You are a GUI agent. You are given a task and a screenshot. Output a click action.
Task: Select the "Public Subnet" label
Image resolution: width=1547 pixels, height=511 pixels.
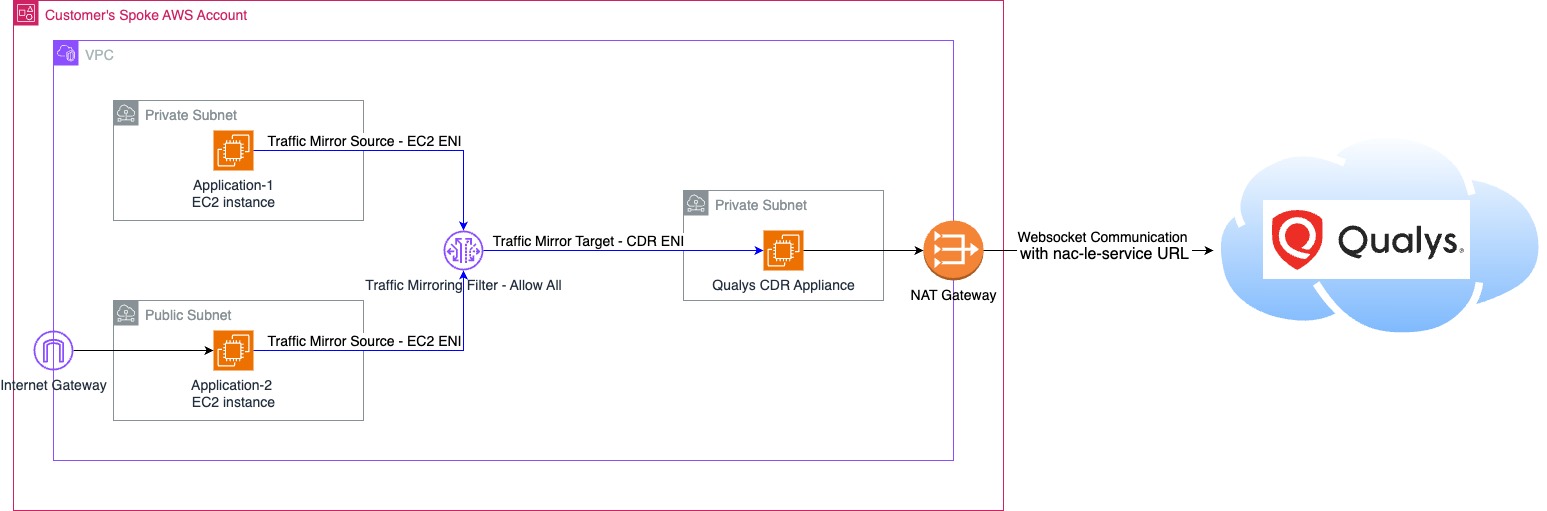(188, 315)
